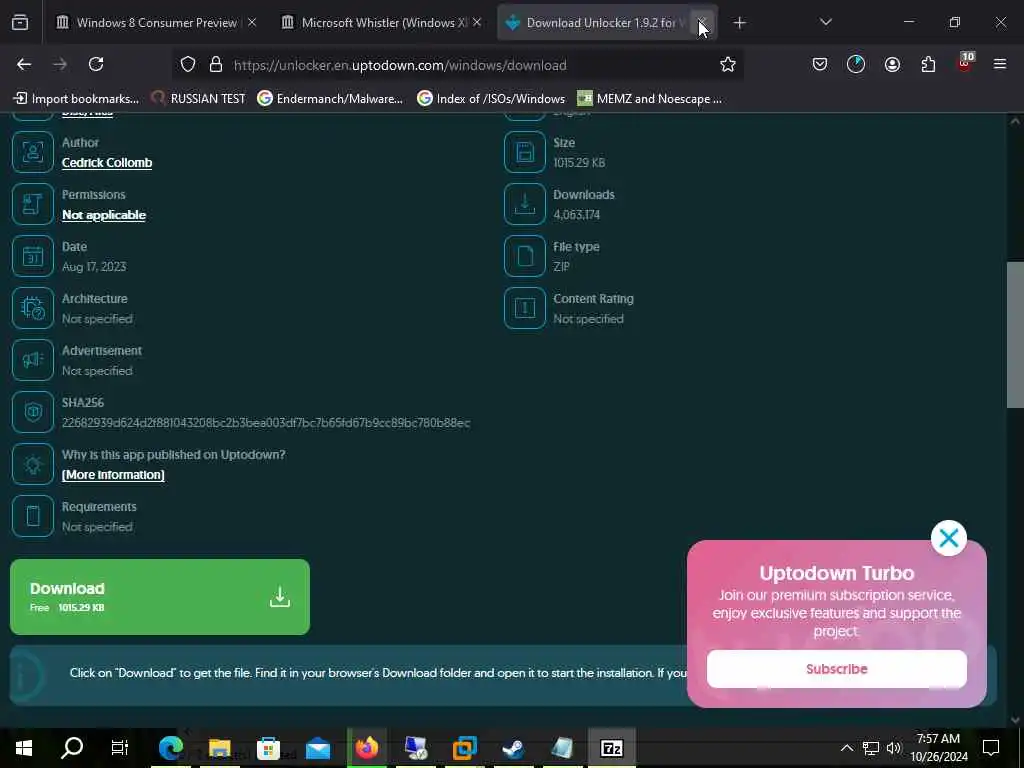Click the SHA256 shield icon

tap(33, 412)
